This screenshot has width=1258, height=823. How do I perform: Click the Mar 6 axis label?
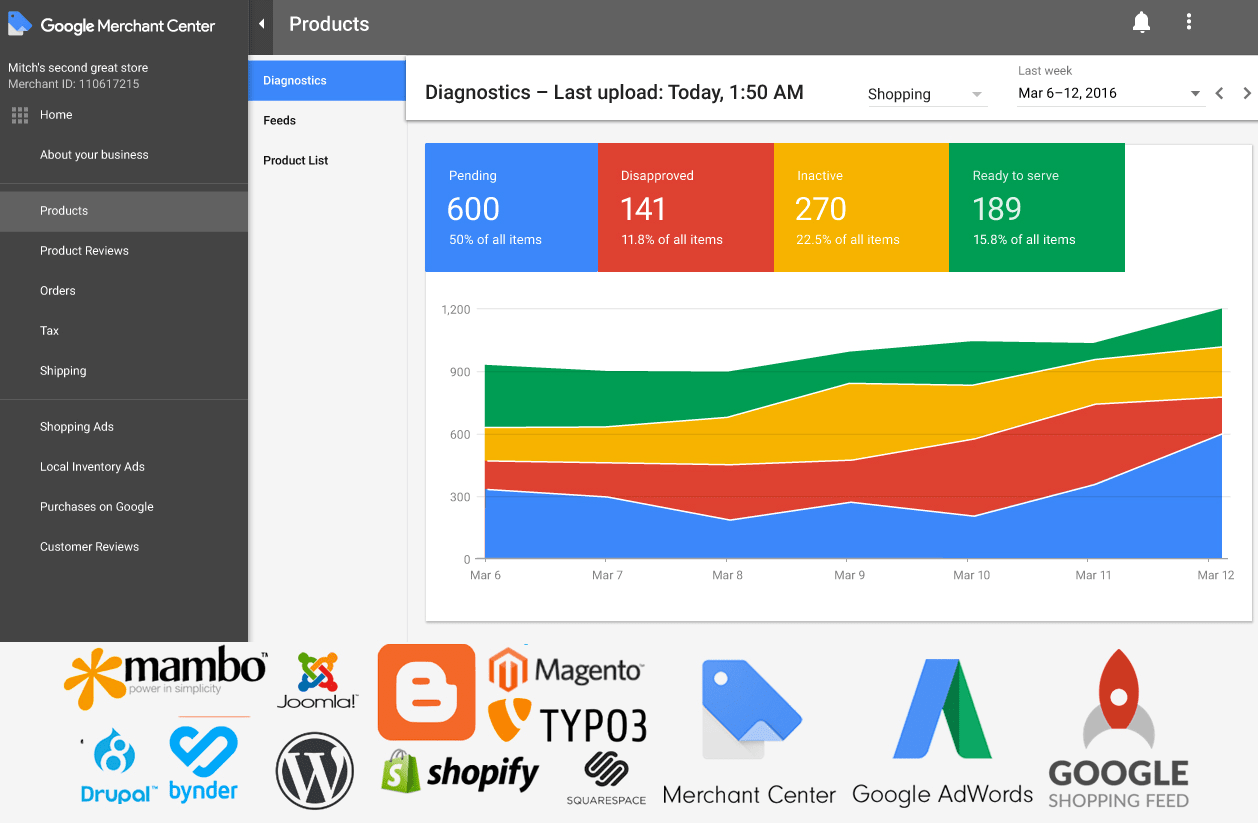coord(485,575)
